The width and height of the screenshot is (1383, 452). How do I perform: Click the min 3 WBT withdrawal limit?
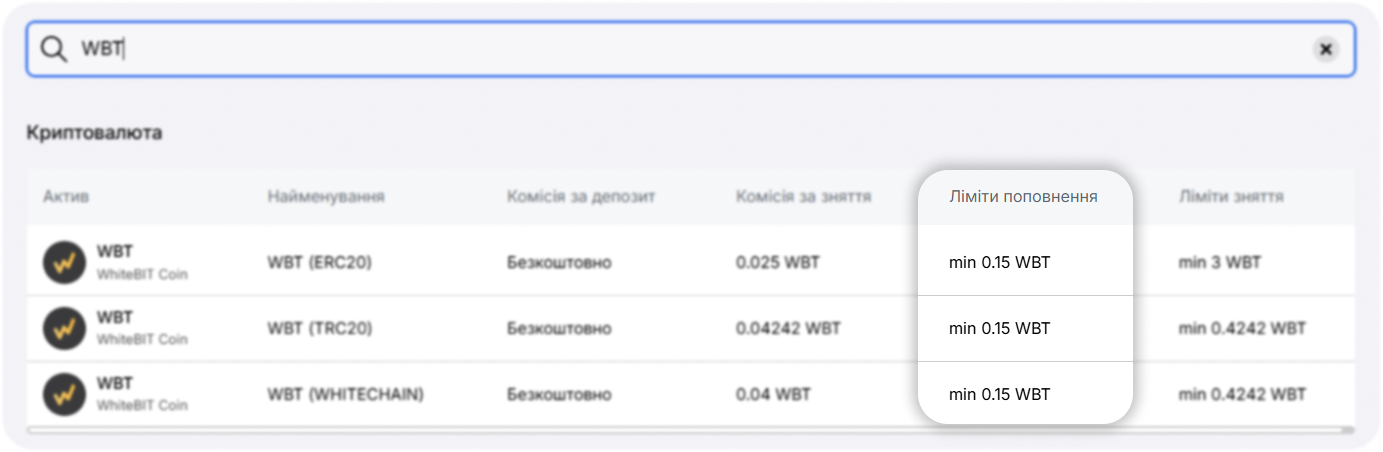[x=1219, y=262]
